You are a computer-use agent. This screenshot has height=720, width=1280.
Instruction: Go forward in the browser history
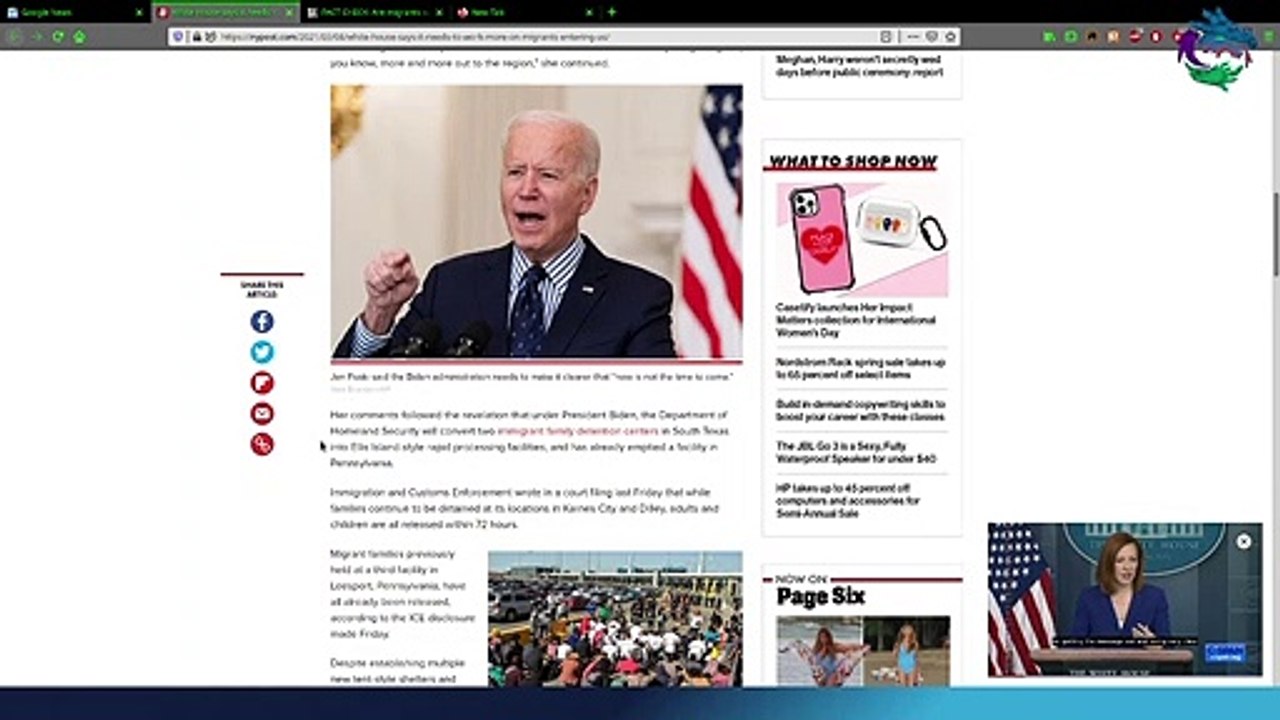tap(36, 36)
